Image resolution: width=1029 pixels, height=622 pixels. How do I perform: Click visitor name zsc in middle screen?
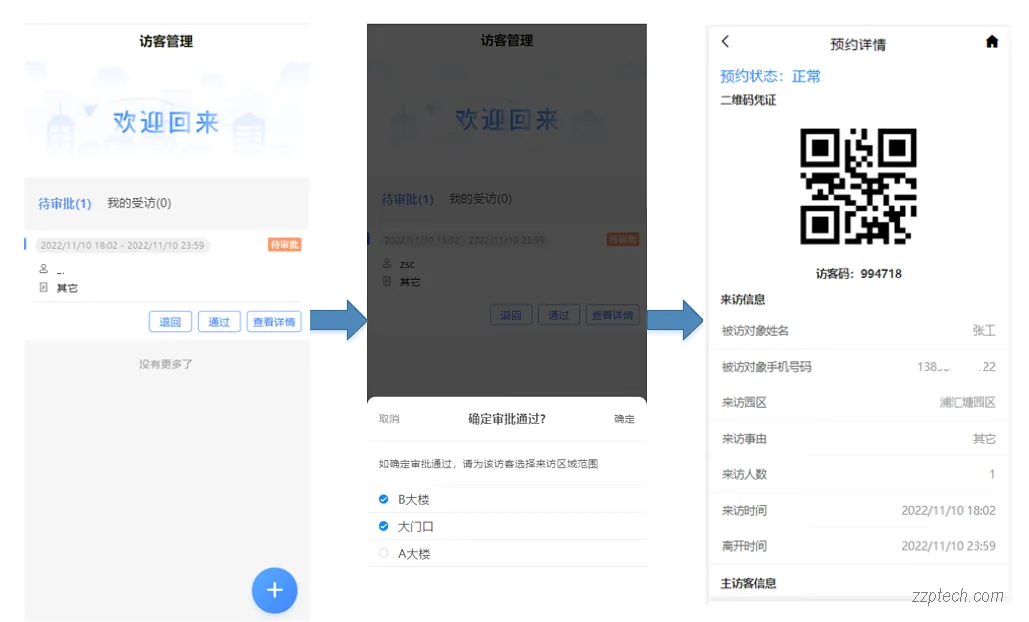coord(407,264)
